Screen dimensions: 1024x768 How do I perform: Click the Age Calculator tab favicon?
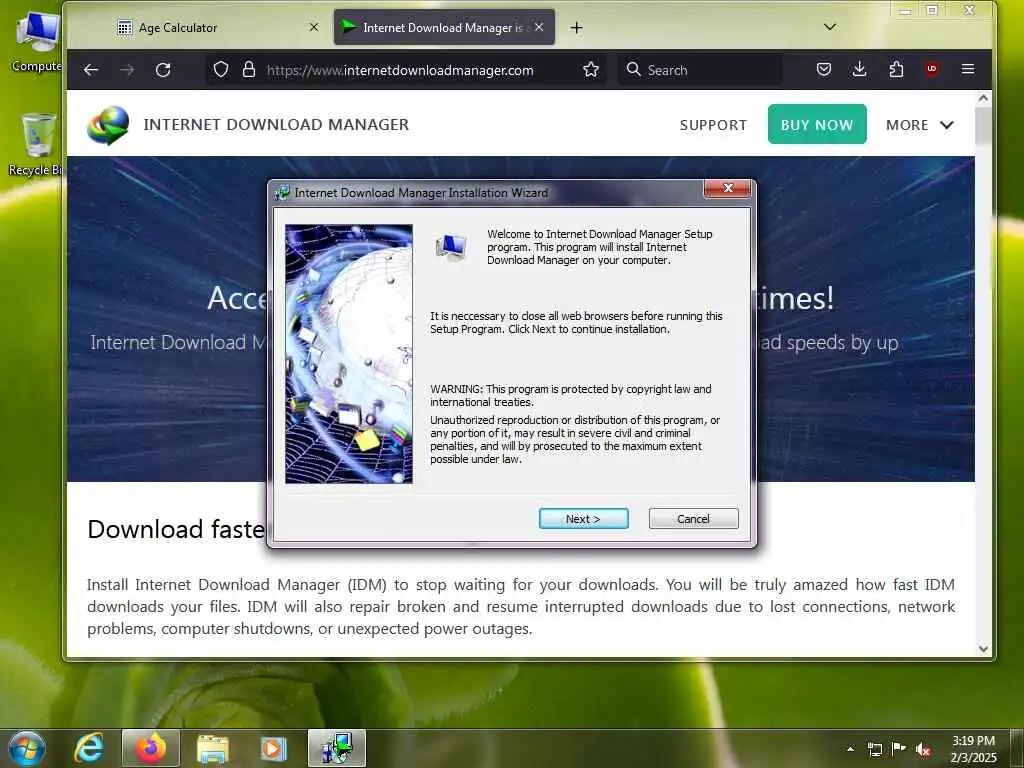(124, 27)
